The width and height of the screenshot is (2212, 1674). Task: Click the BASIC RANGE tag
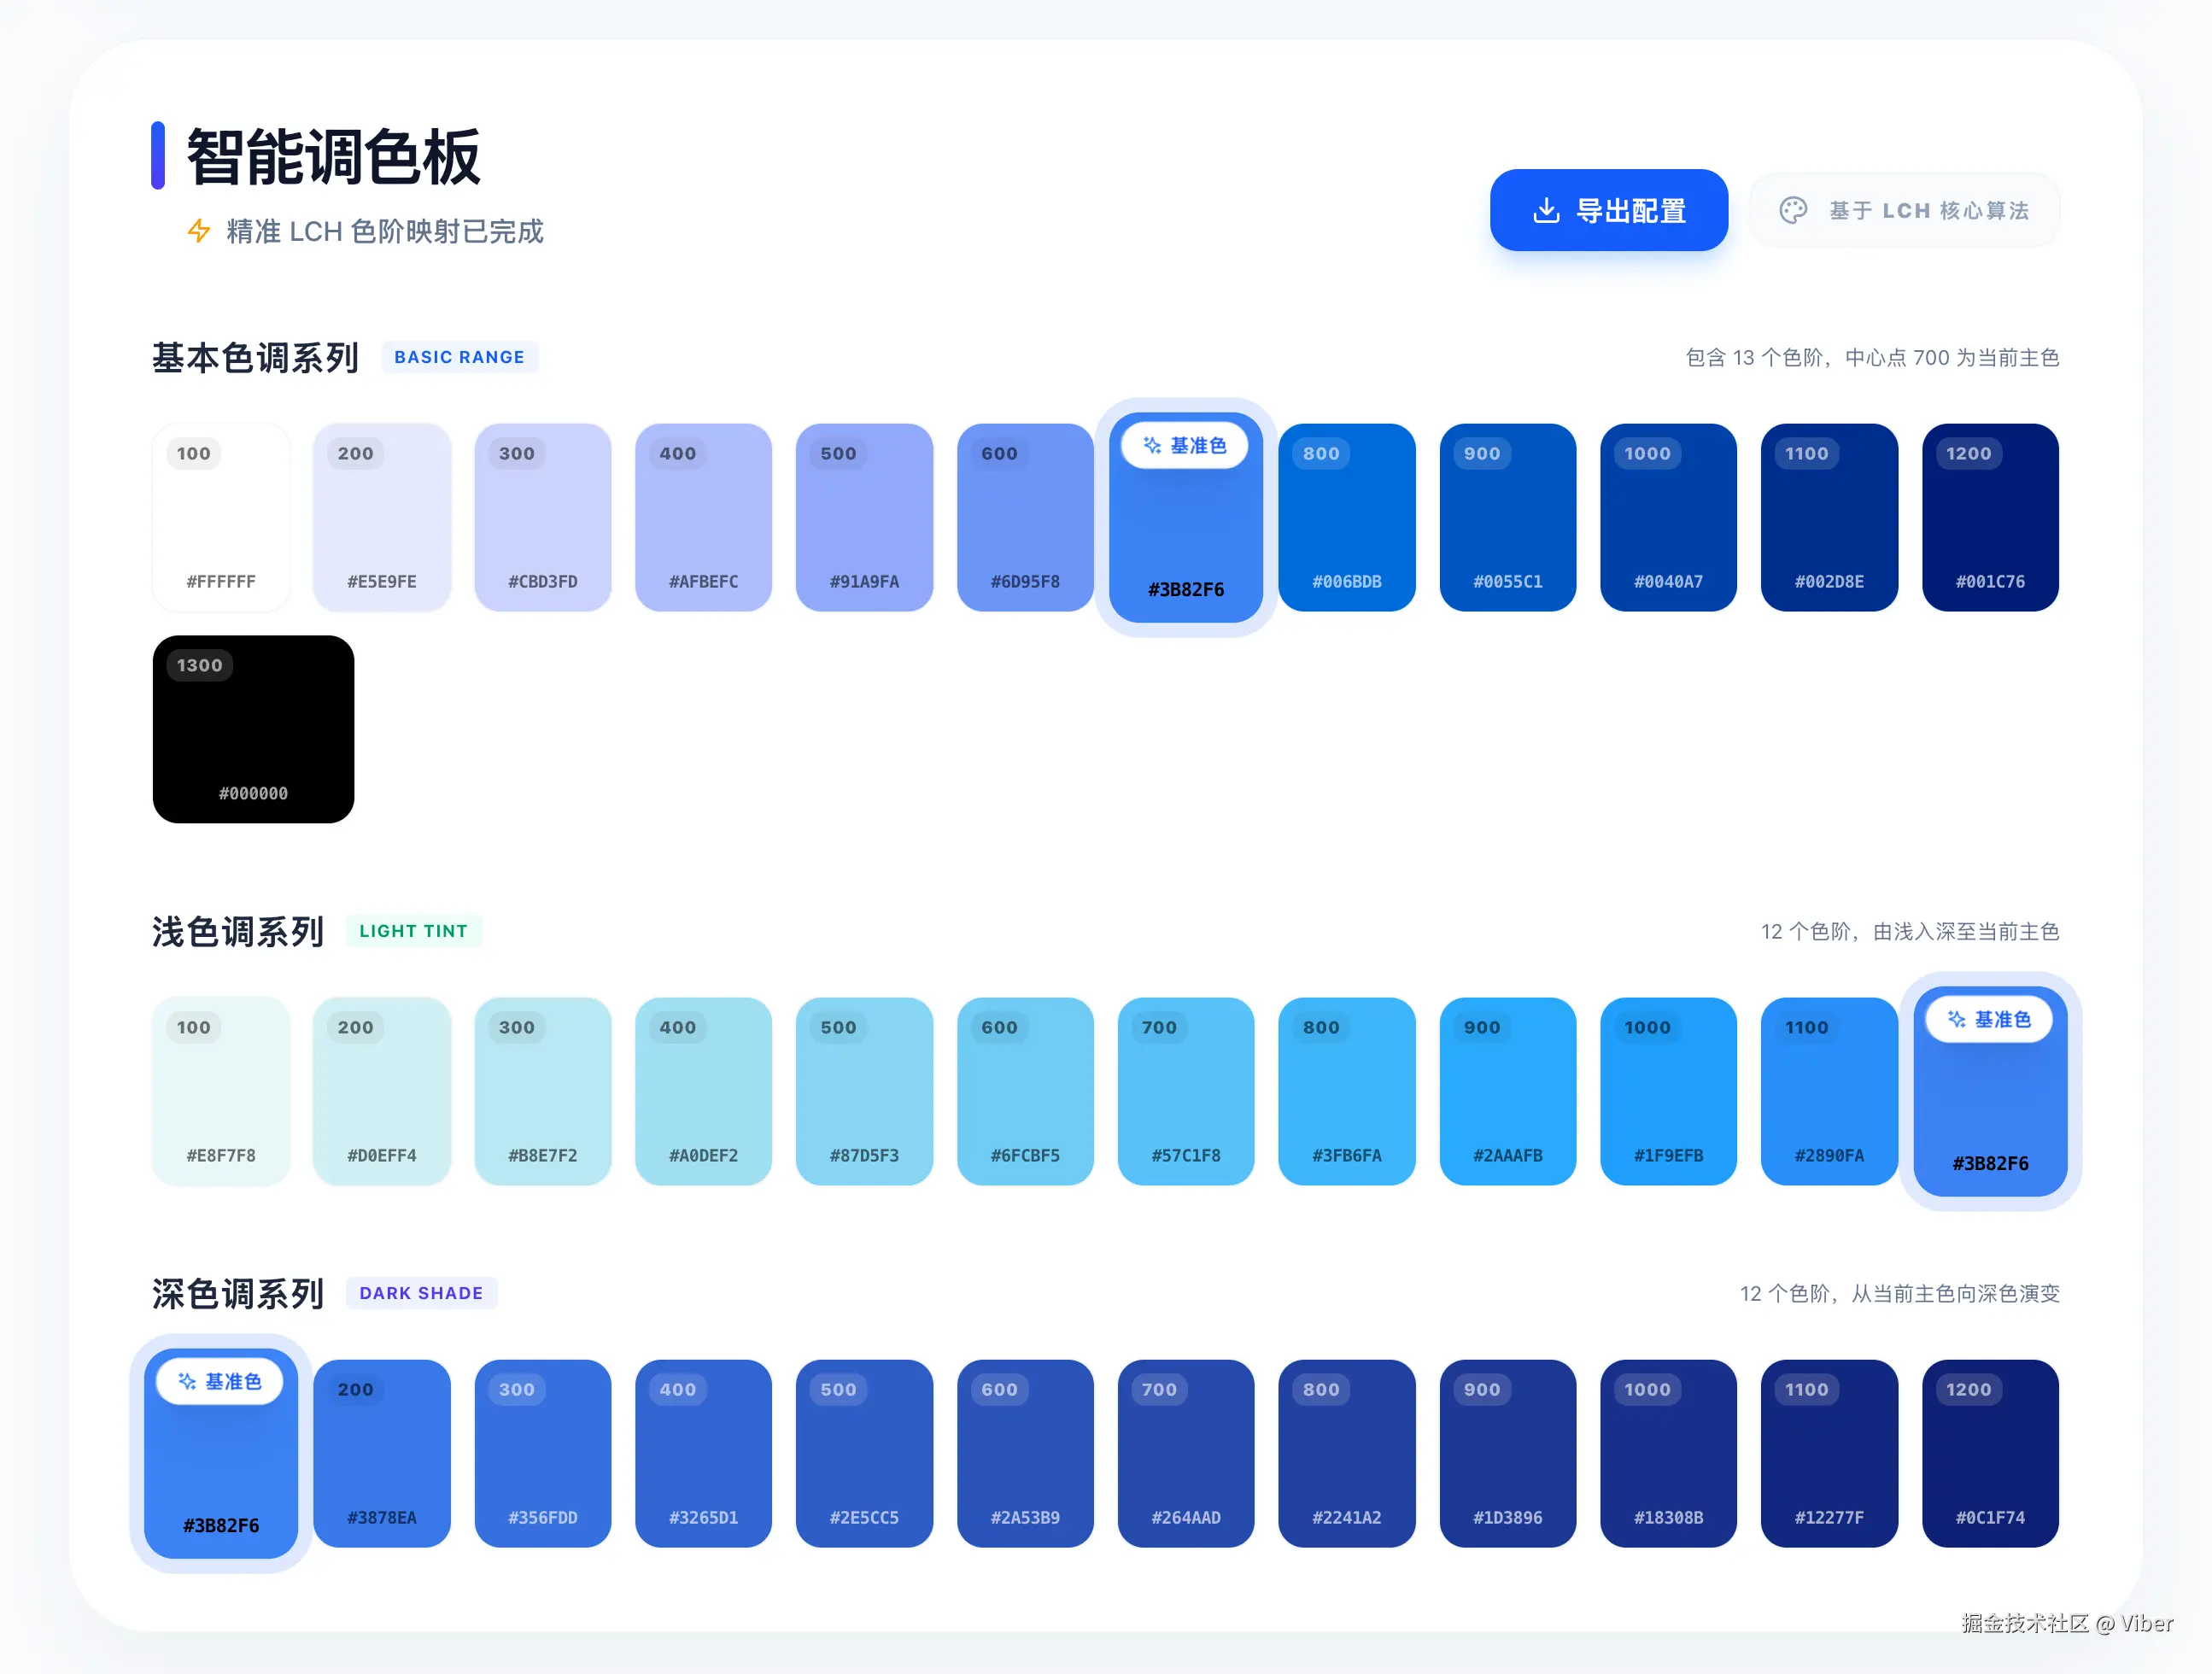pos(459,357)
